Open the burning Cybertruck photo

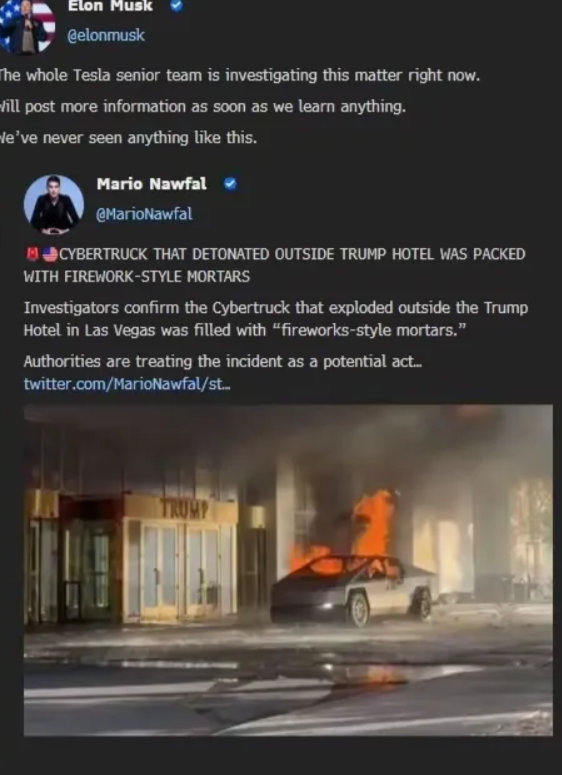(288, 570)
